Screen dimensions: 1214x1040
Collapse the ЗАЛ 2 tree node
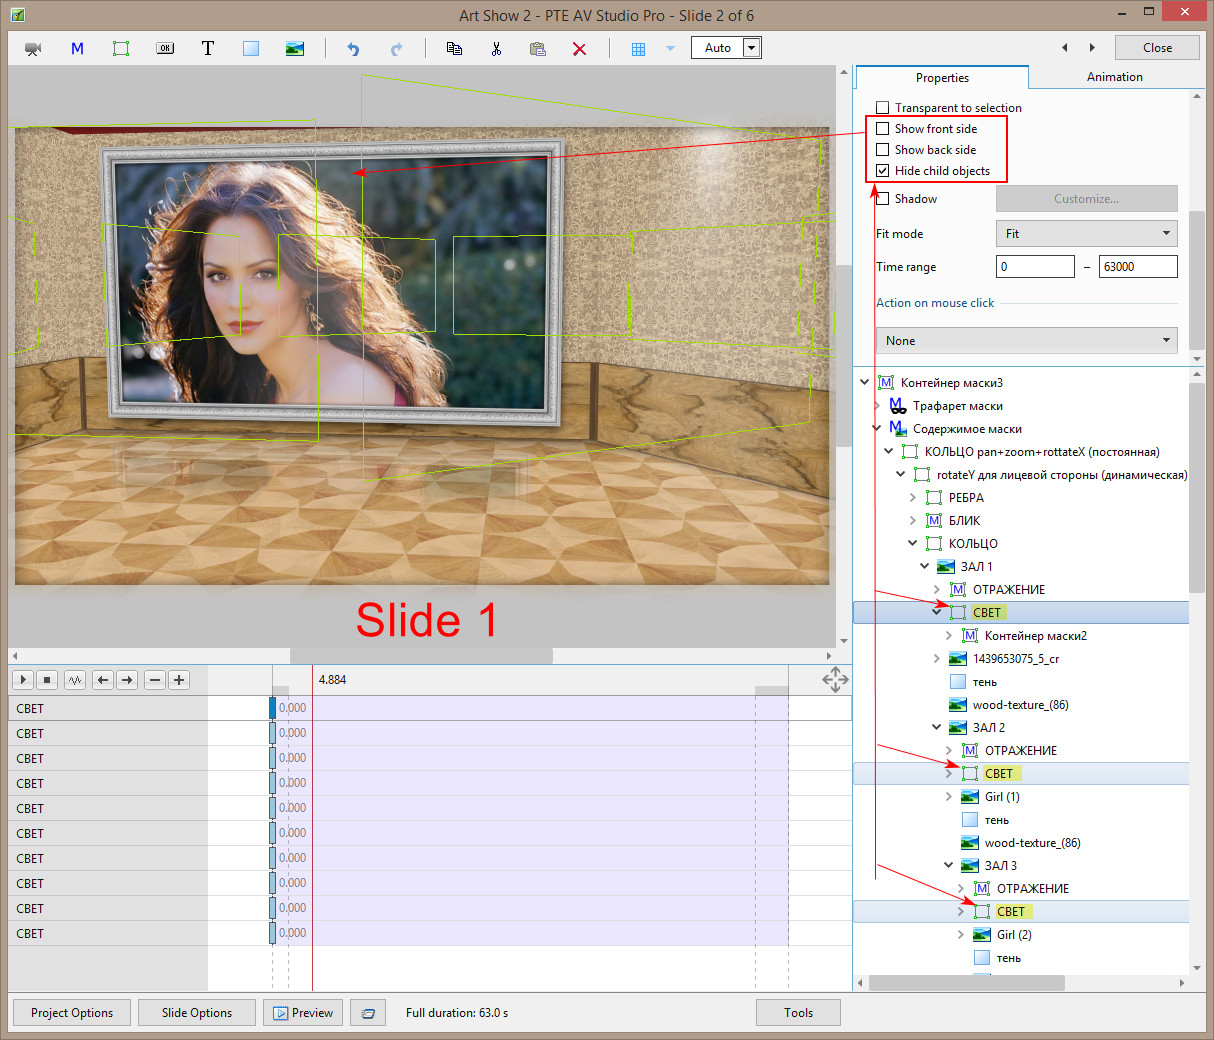(936, 728)
